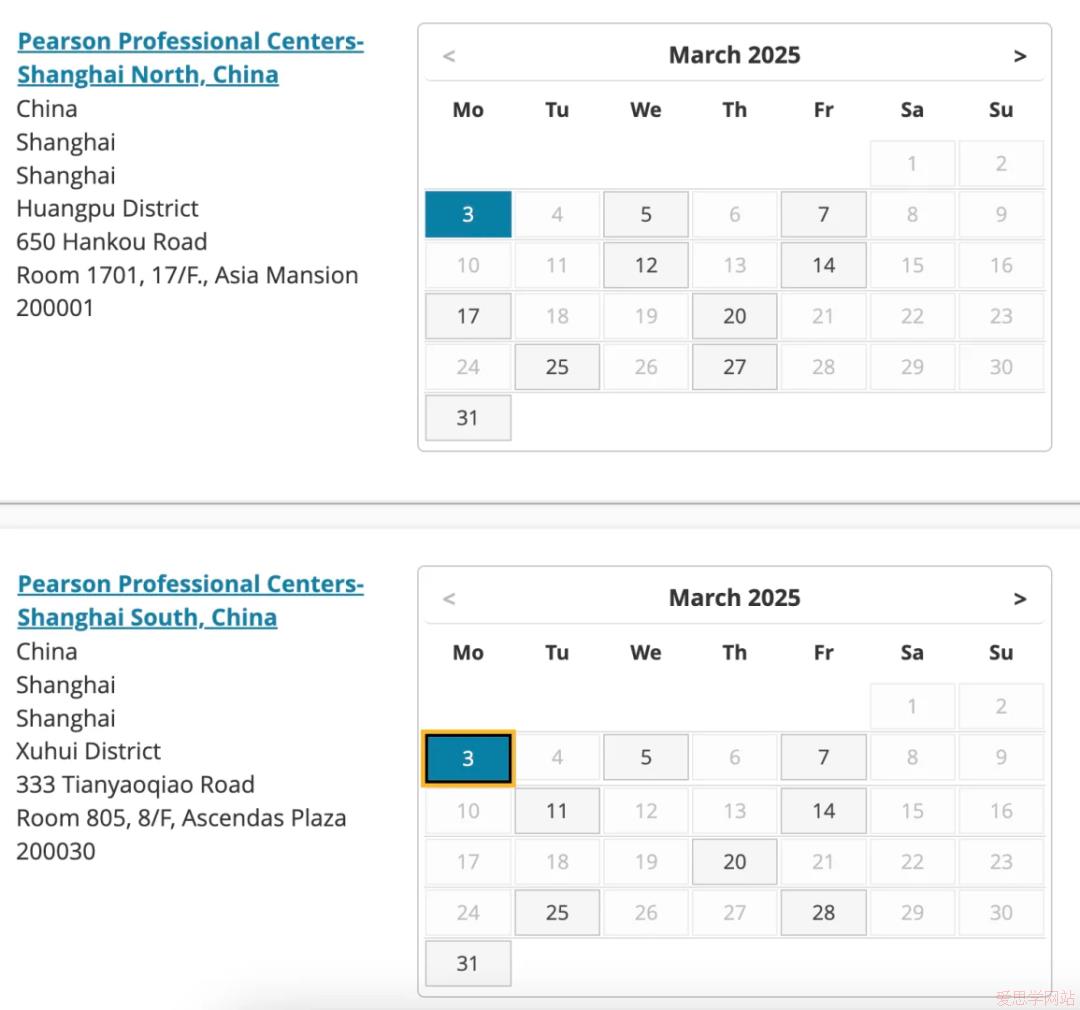Go to next month in Shanghai North calendar

[x=1020, y=56]
